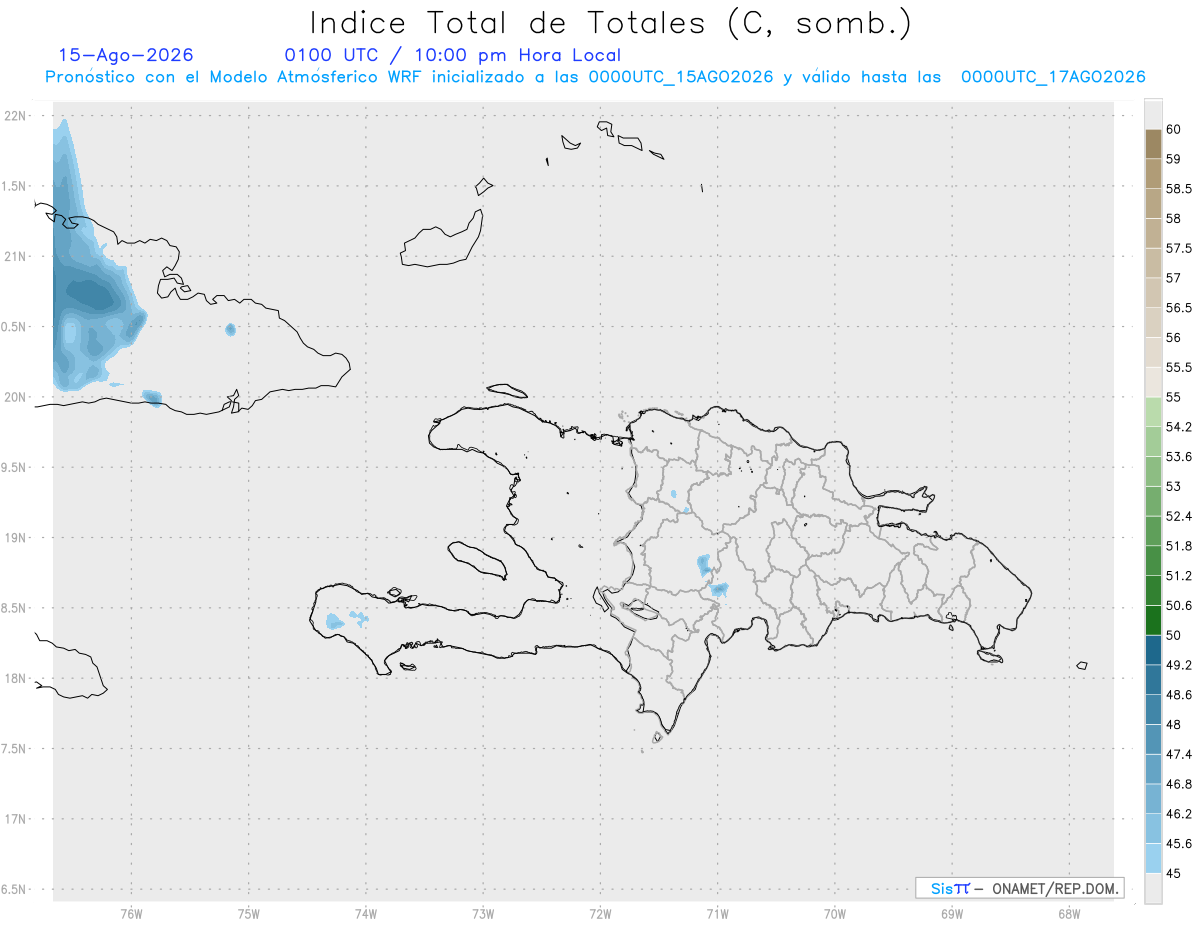Click the colorbar value "45"
Image resolution: width=1200 pixels, height=927 pixels.
[1173, 873]
